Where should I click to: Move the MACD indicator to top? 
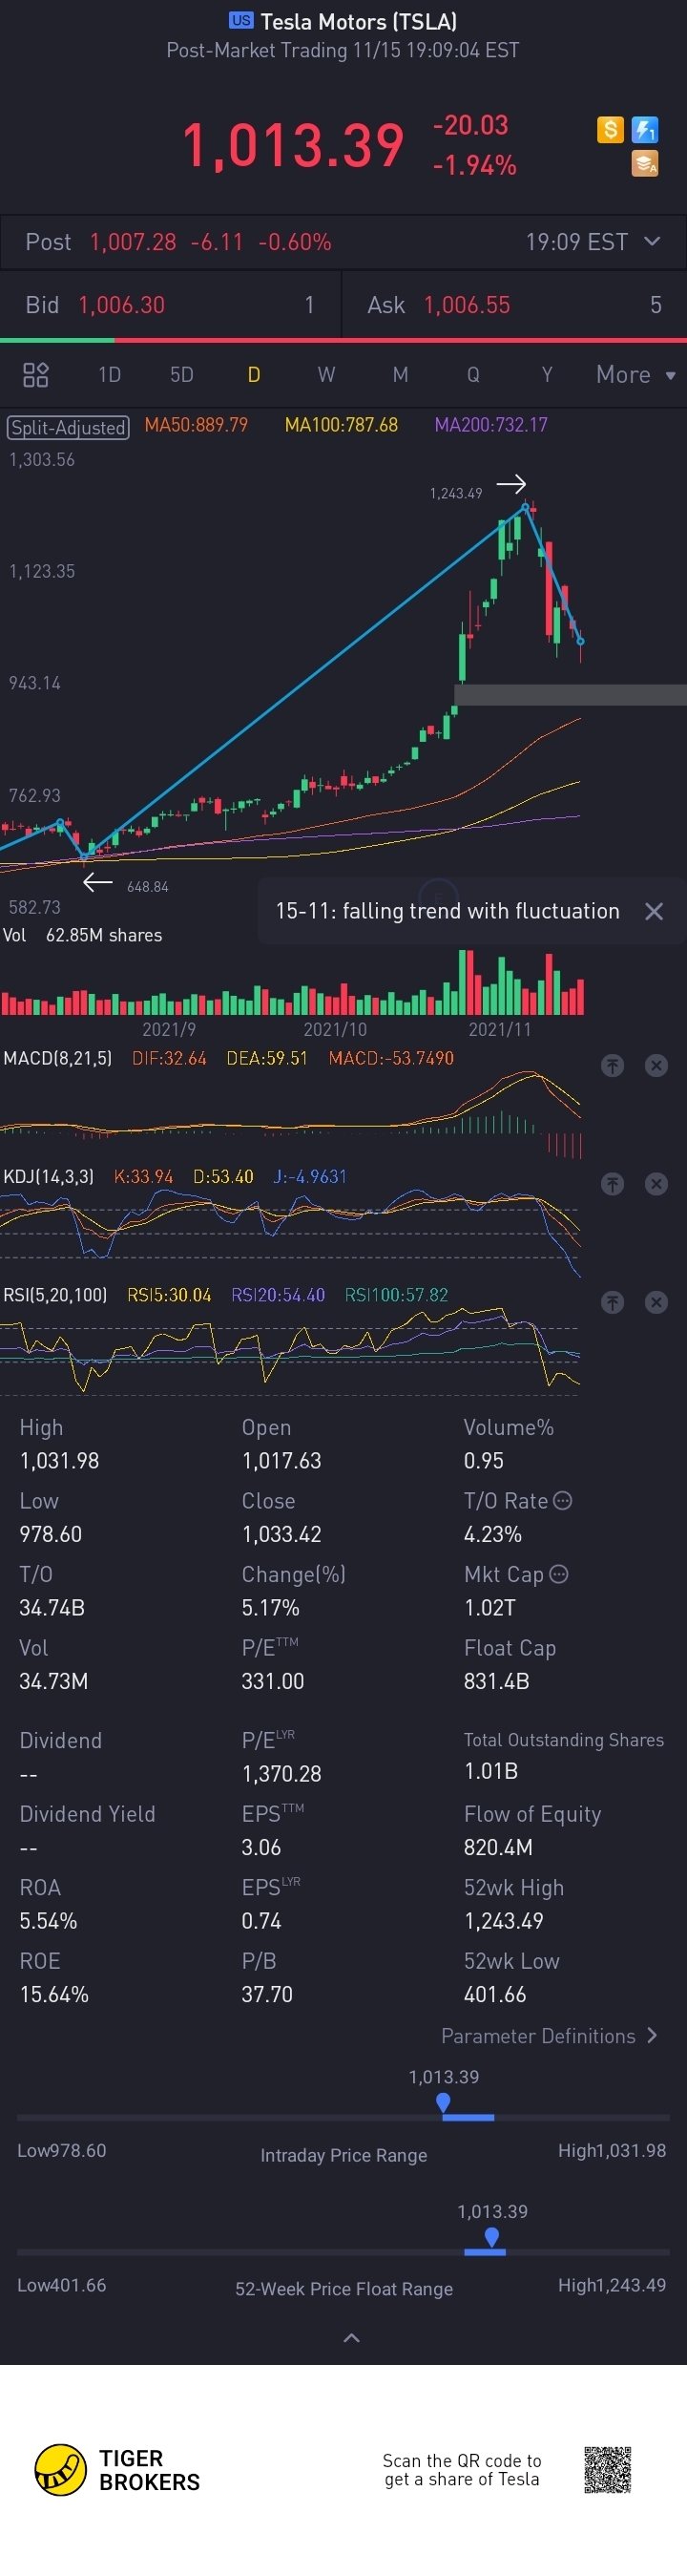[x=612, y=1066]
